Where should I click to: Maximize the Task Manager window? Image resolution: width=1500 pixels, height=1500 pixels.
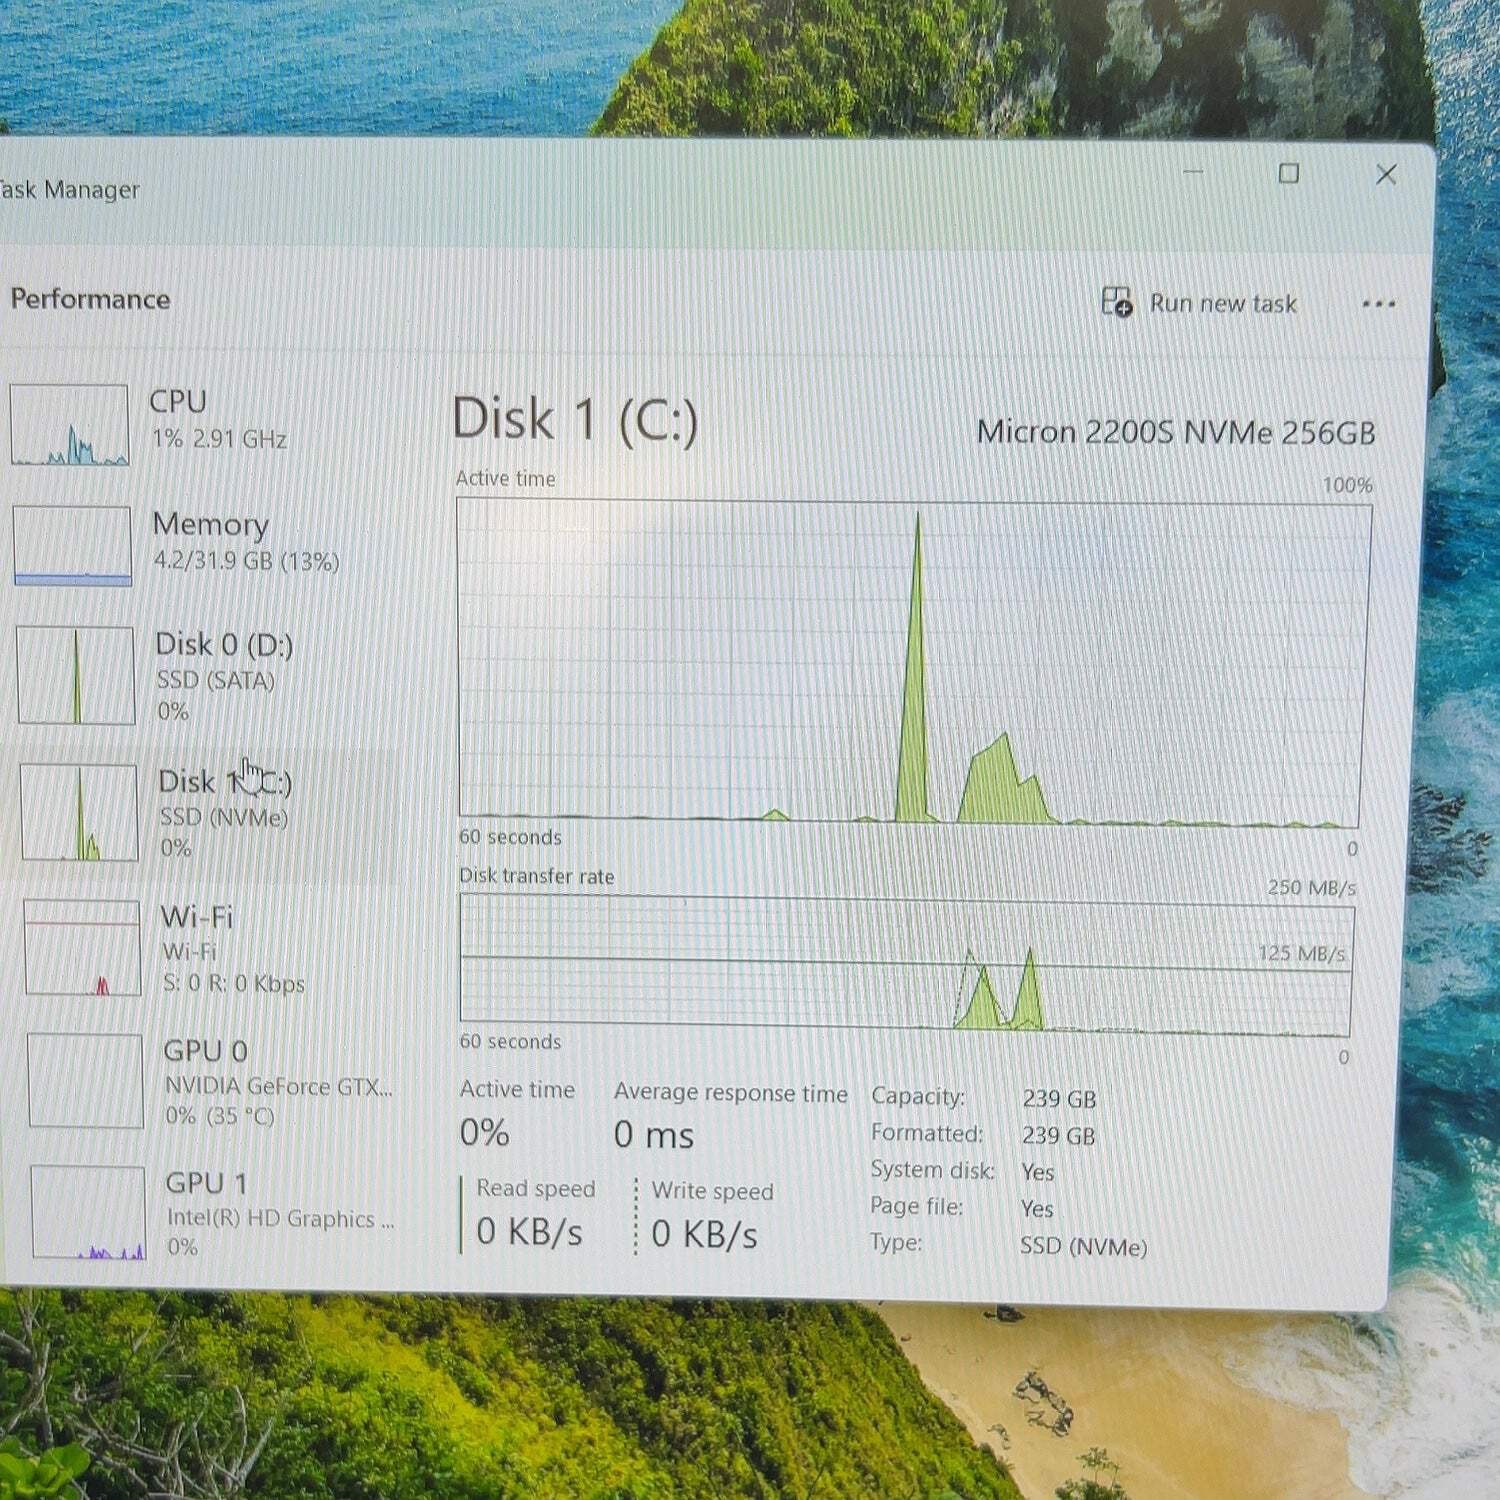click(x=1289, y=173)
